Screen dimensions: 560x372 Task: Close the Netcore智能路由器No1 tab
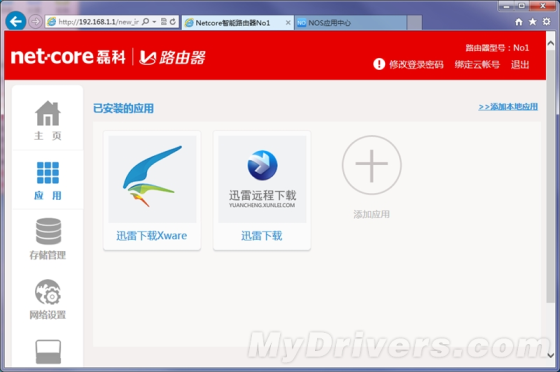(288, 23)
